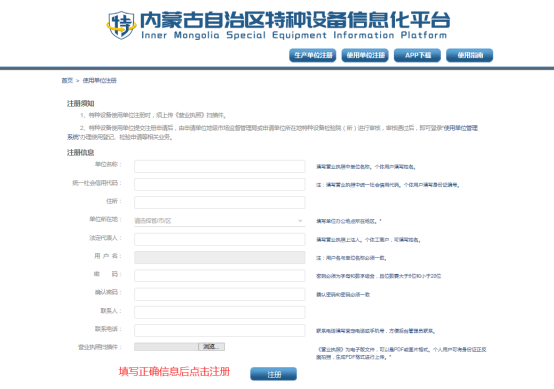This screenshot has width=554, height=389.
Task: Focus the 法定代表人 input field
Action: (220, 239)
